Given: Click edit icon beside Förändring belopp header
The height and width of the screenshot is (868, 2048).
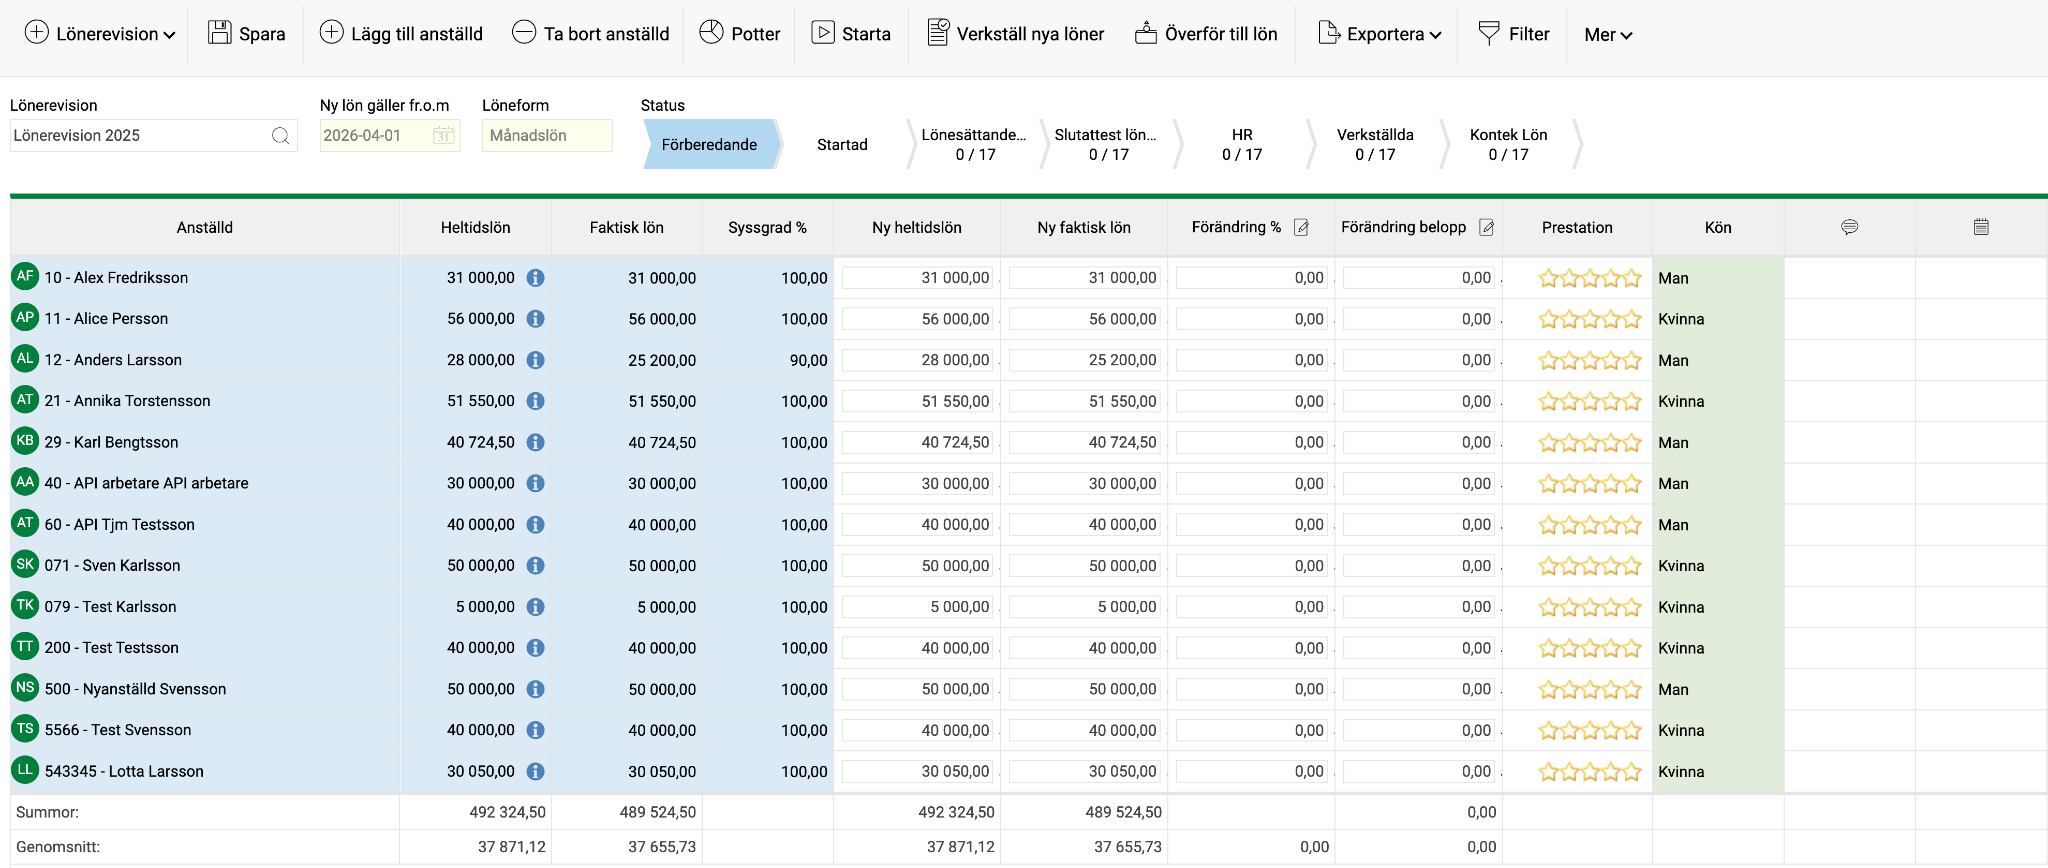Looking at the screenshot, I should point(1487,227).
